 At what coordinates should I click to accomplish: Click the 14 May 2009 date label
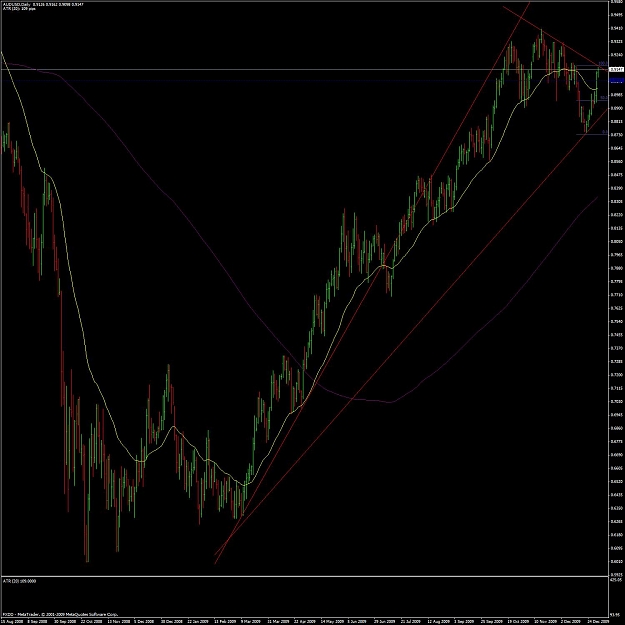click(x=332, y=621)
